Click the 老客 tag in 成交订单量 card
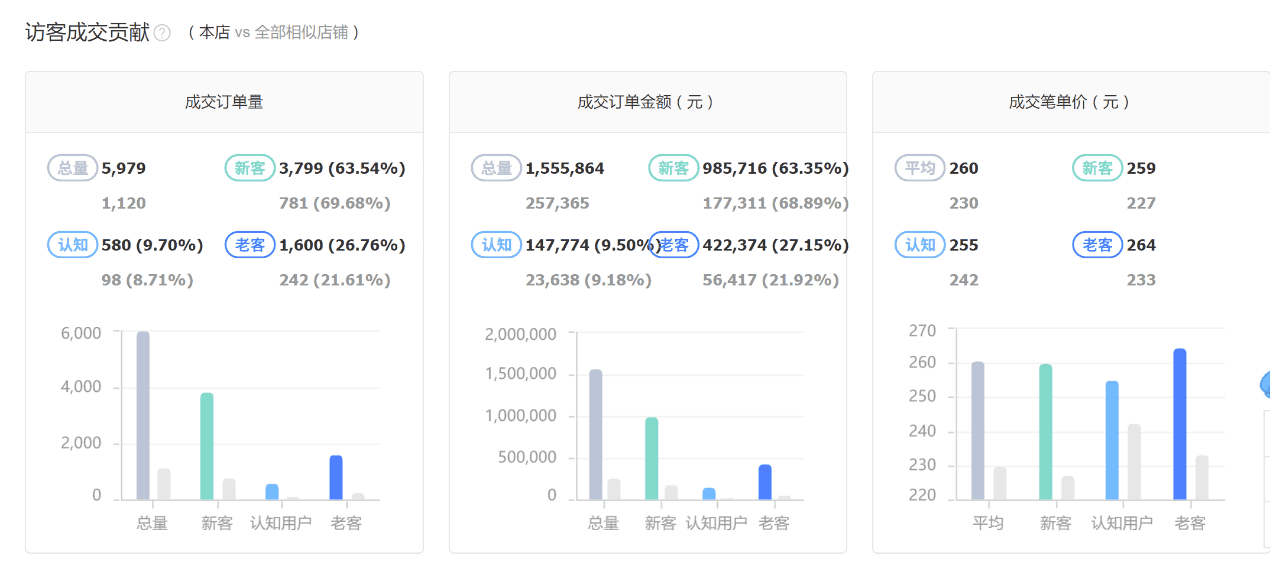 pyautogui.click(x=250, y=245)
